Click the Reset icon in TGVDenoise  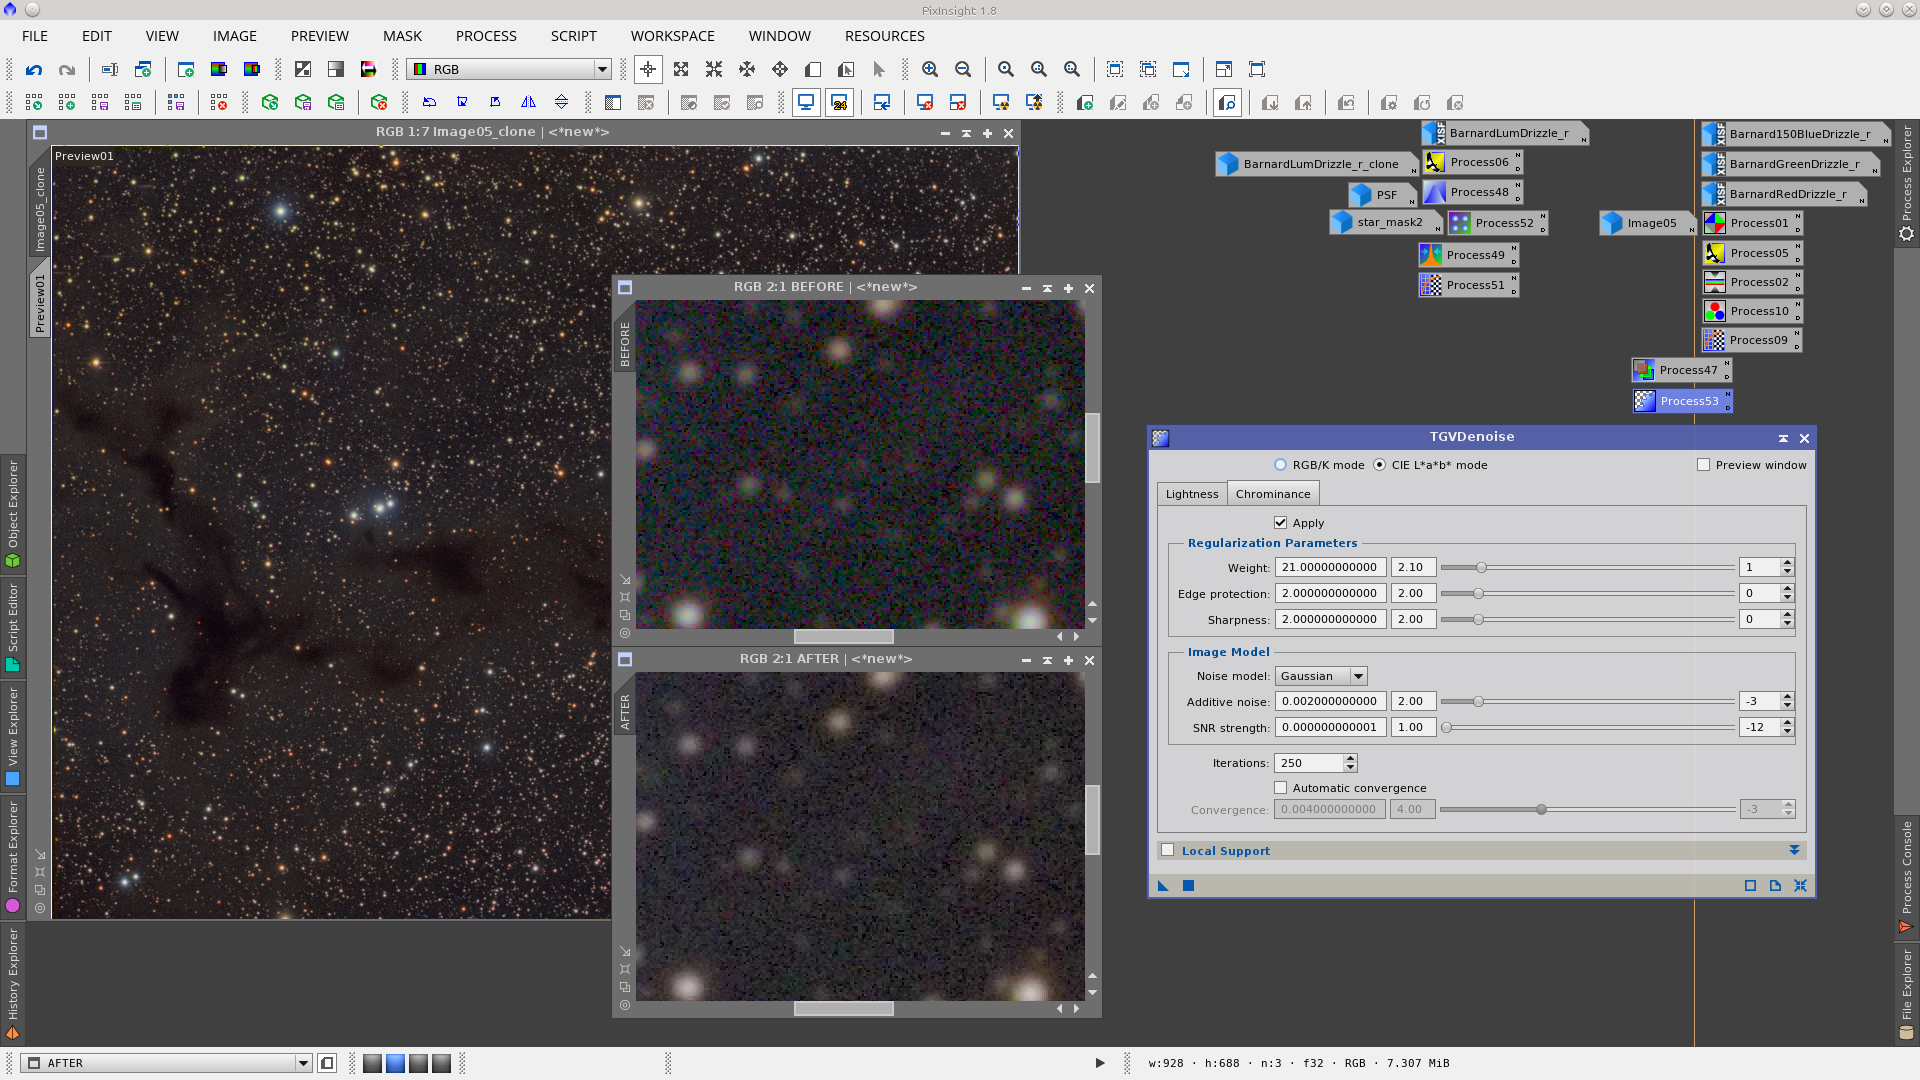[1800, 886]
